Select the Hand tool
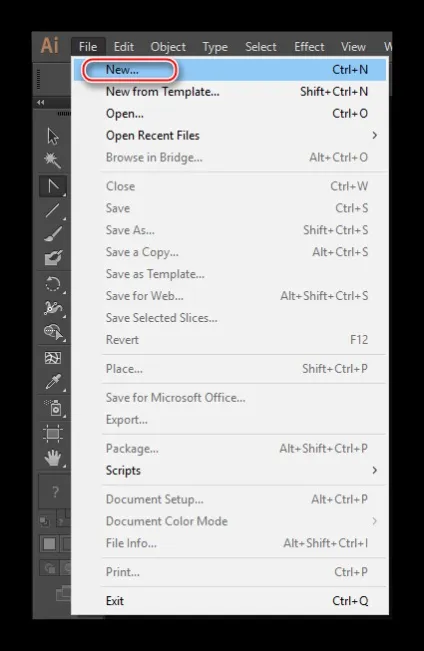This screenshot has height=651, width=424. click(x=53, y=458)
